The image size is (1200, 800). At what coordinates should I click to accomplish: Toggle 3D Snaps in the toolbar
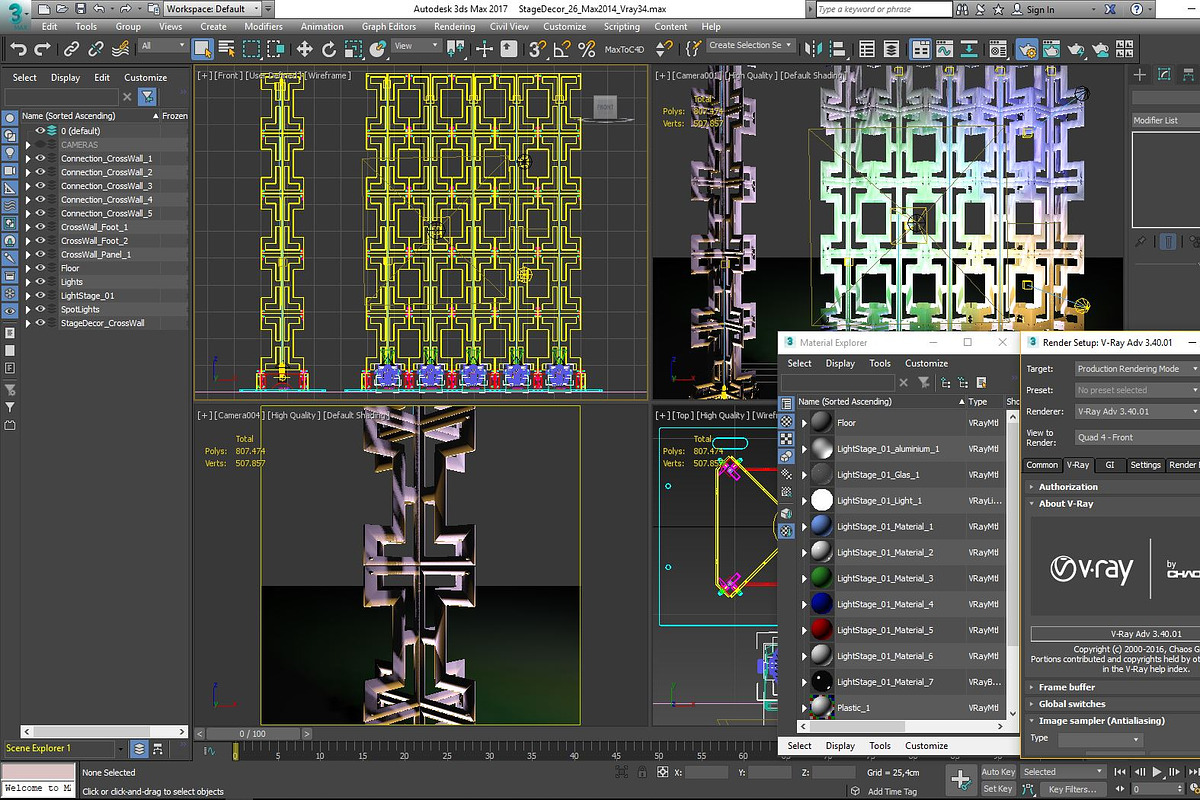539,48
